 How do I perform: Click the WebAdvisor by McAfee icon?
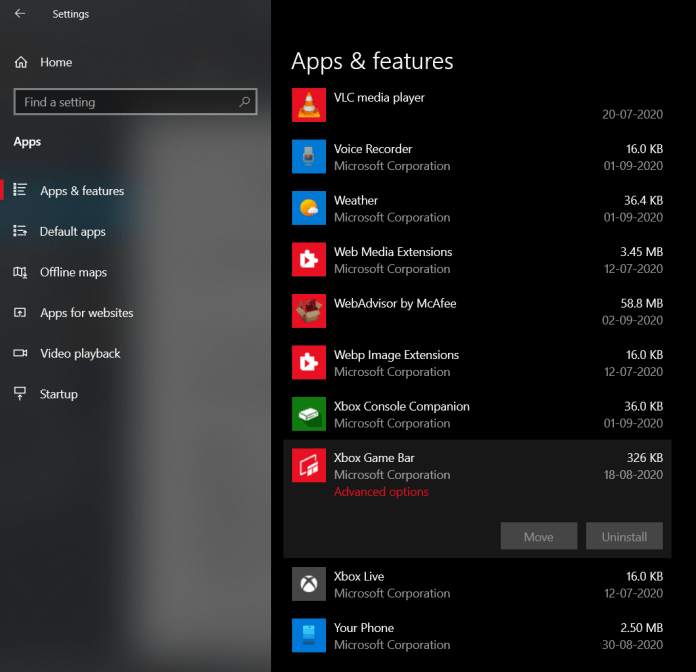pos(309,311)
